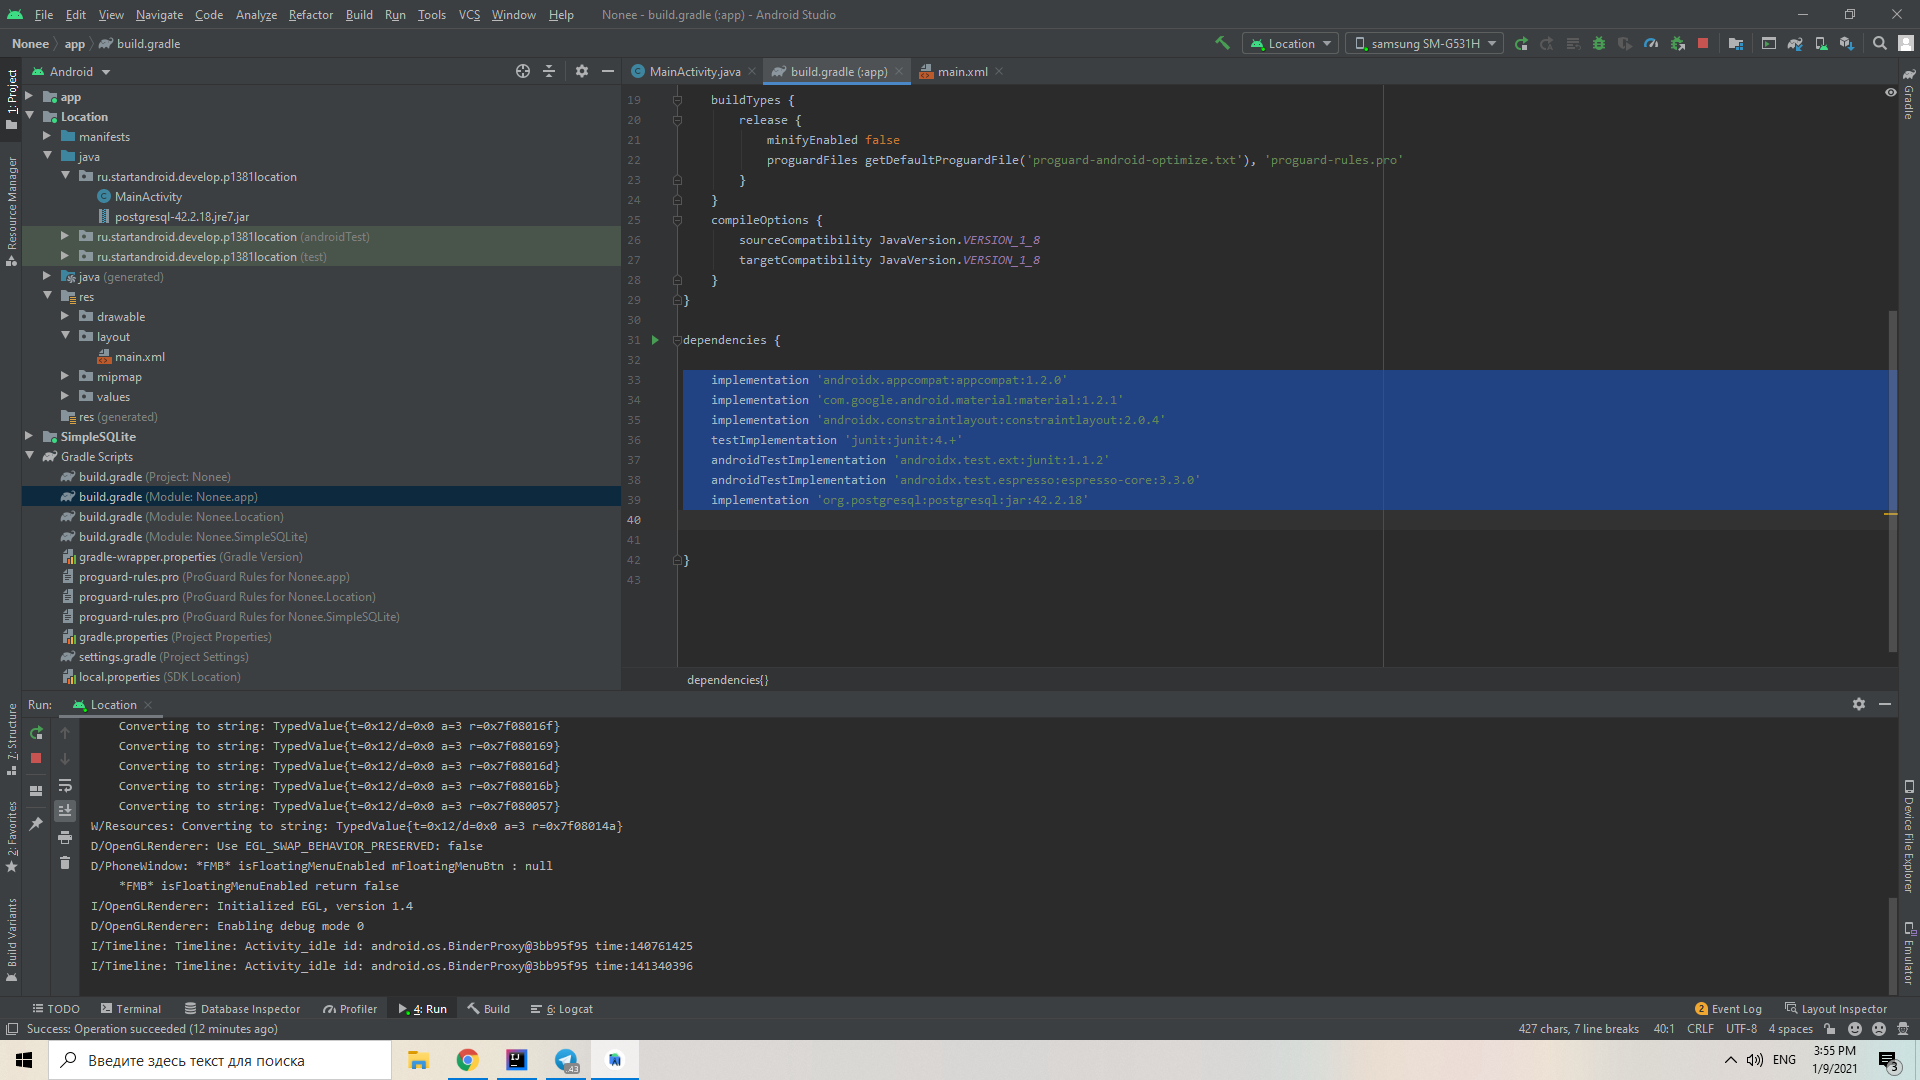Rerun Location from the Run panel sidebar
The image size is (1920, 1080).
coord(36,733)
